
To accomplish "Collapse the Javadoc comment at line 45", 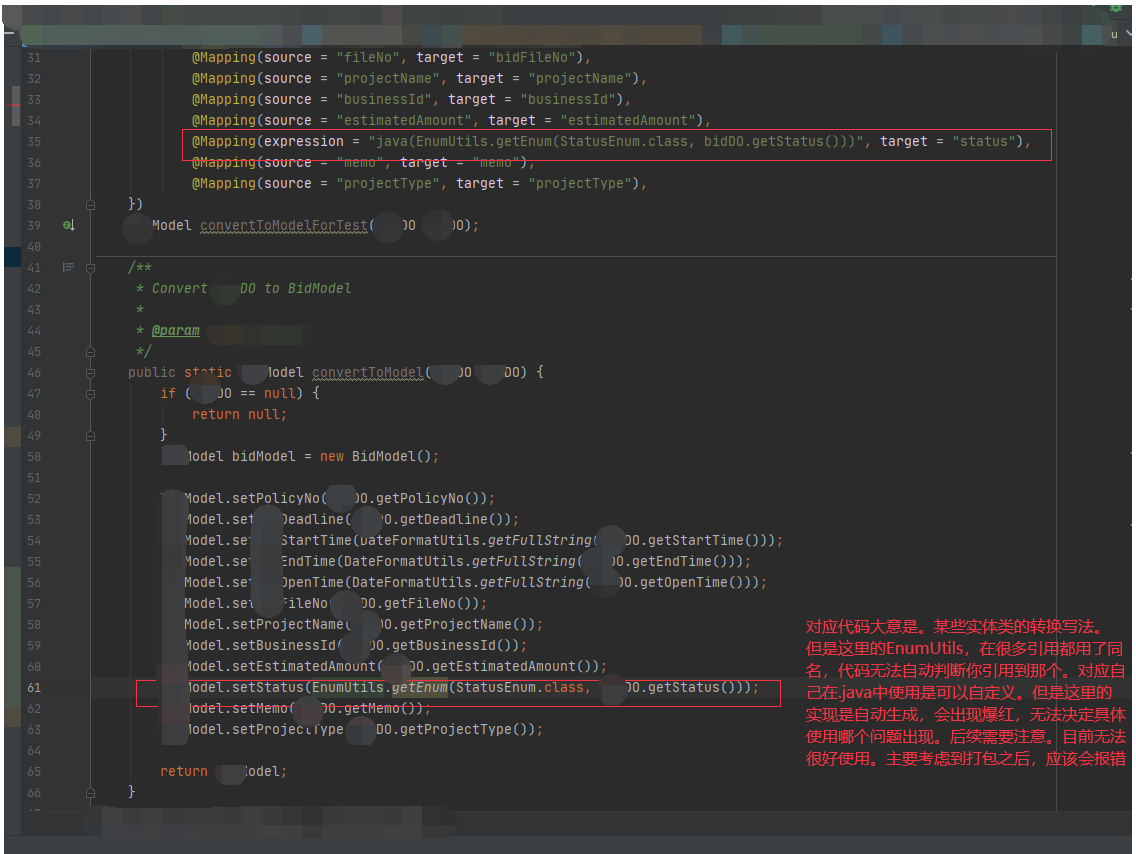I will click(90, 351).
